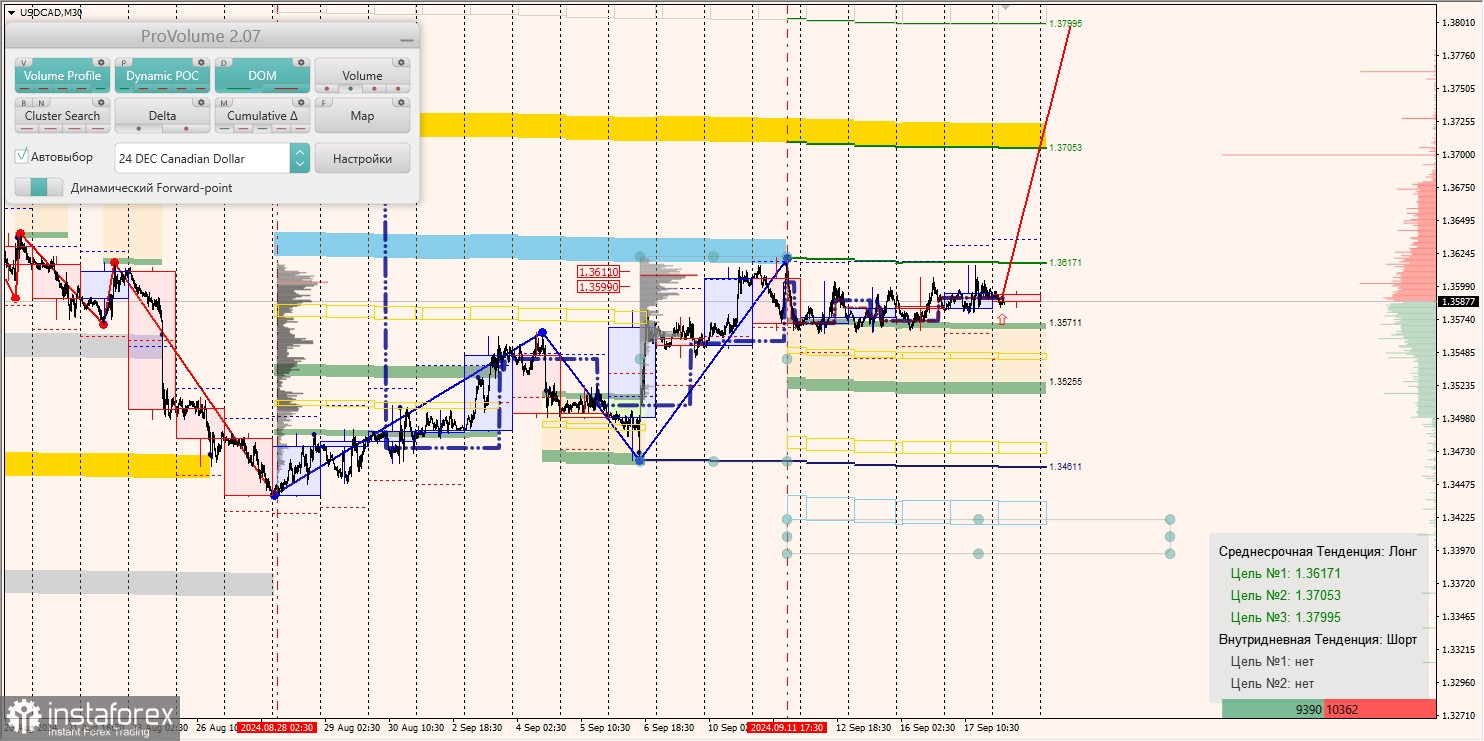Expand the USDCAD,M30 chart menu triangle
The image size is (1484, 741).
pyautogui.click(x=11, y=12)
